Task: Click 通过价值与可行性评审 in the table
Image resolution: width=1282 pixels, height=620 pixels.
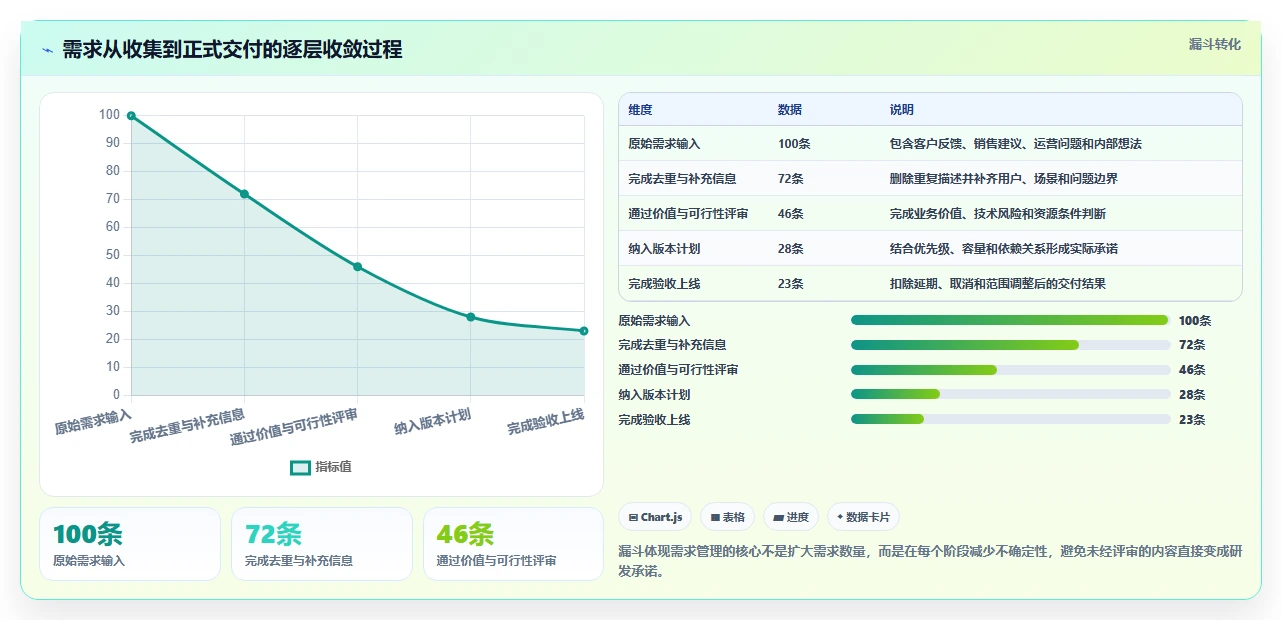Action: click(688, 214)
